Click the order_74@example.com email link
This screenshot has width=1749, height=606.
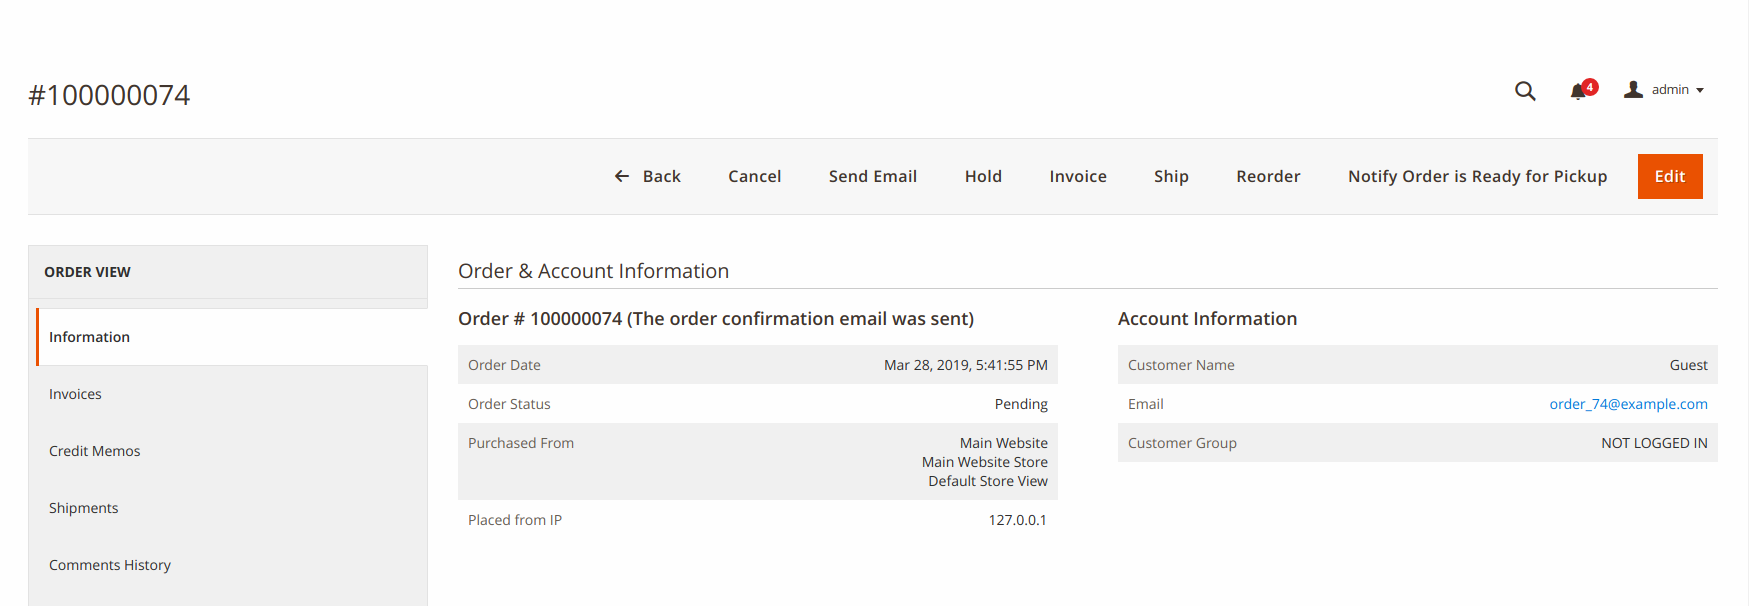point(1628,404)
